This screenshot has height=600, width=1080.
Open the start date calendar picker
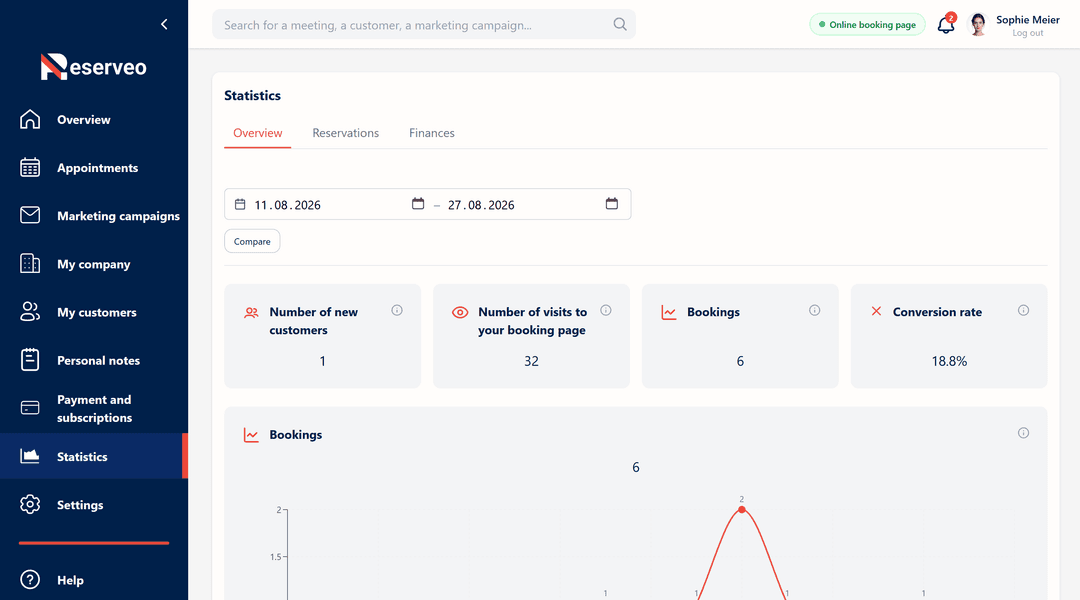click(x=418, y=204)
